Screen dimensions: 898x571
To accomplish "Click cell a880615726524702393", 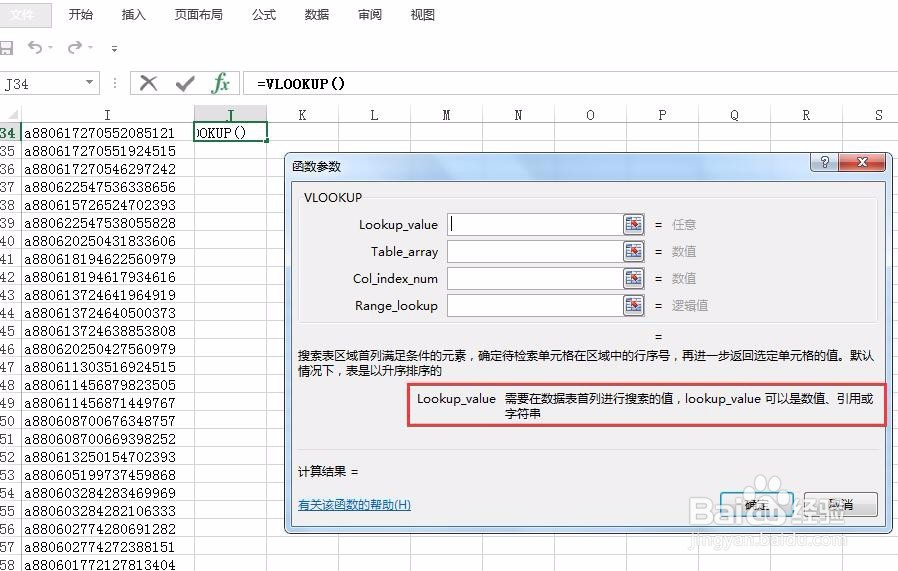I will 107,205.
